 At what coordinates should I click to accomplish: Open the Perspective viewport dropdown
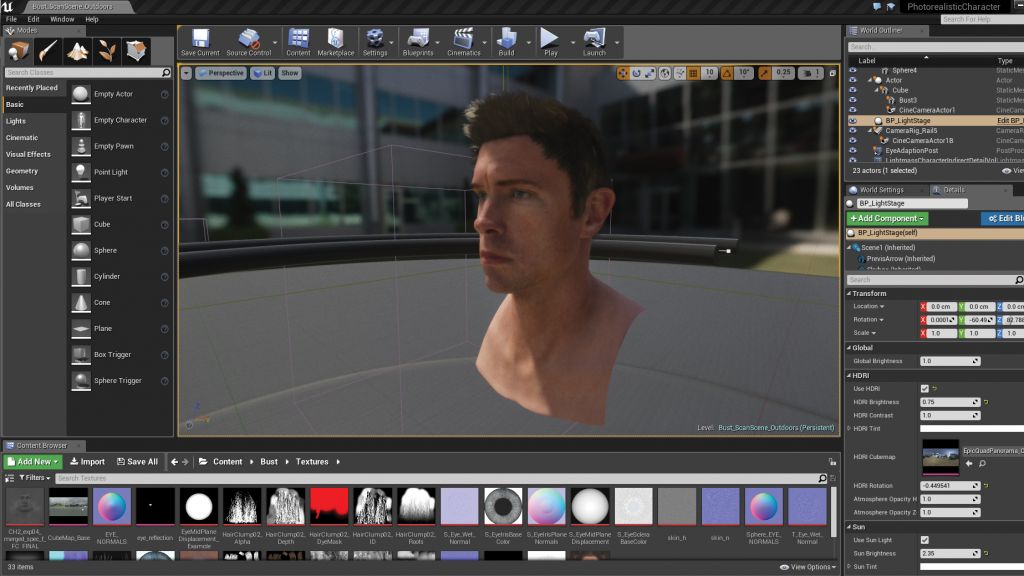[220, 73]
